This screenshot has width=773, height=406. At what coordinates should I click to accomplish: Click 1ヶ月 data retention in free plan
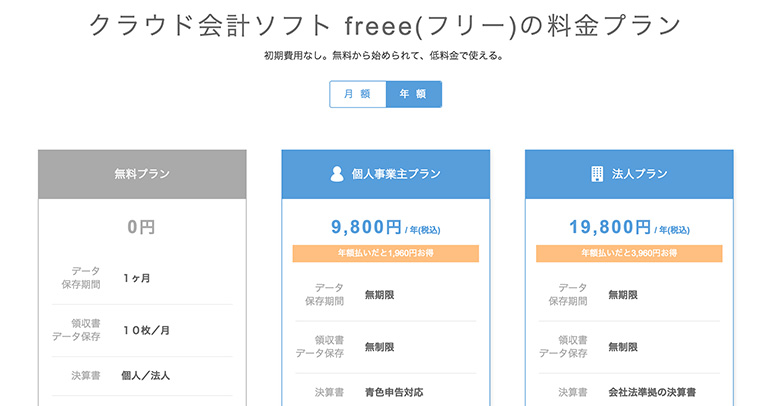pyautogui.click(x=137, y=278)
